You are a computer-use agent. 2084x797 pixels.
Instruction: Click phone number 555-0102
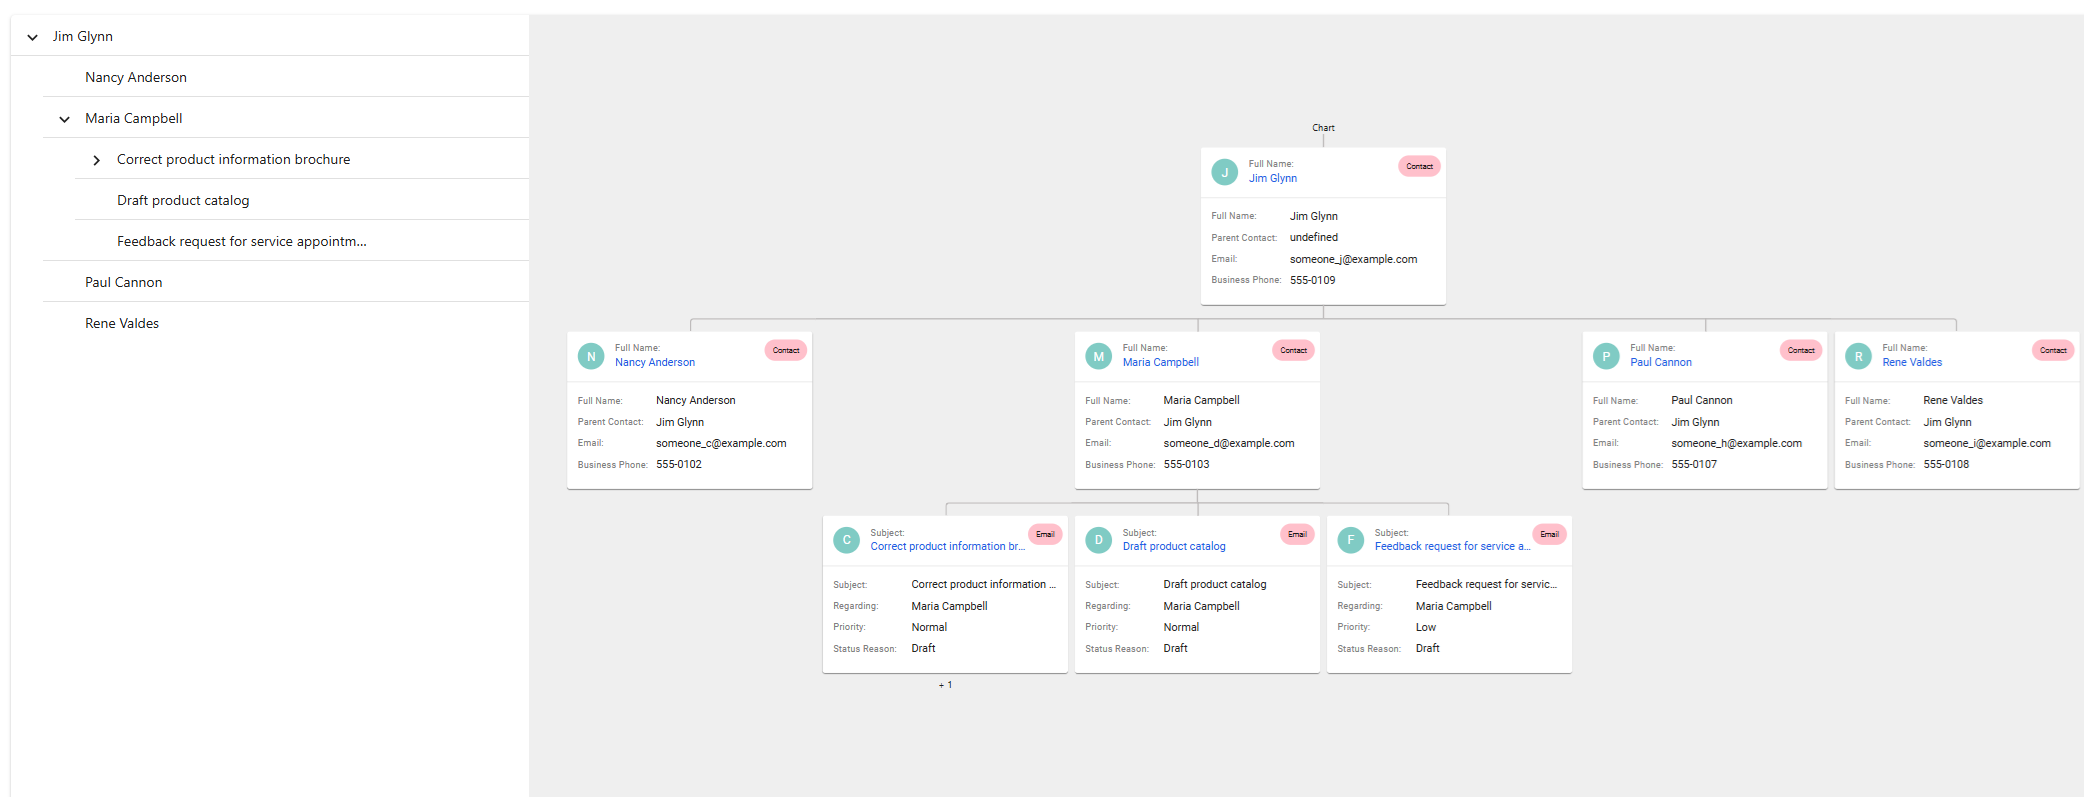pos(678,464)
